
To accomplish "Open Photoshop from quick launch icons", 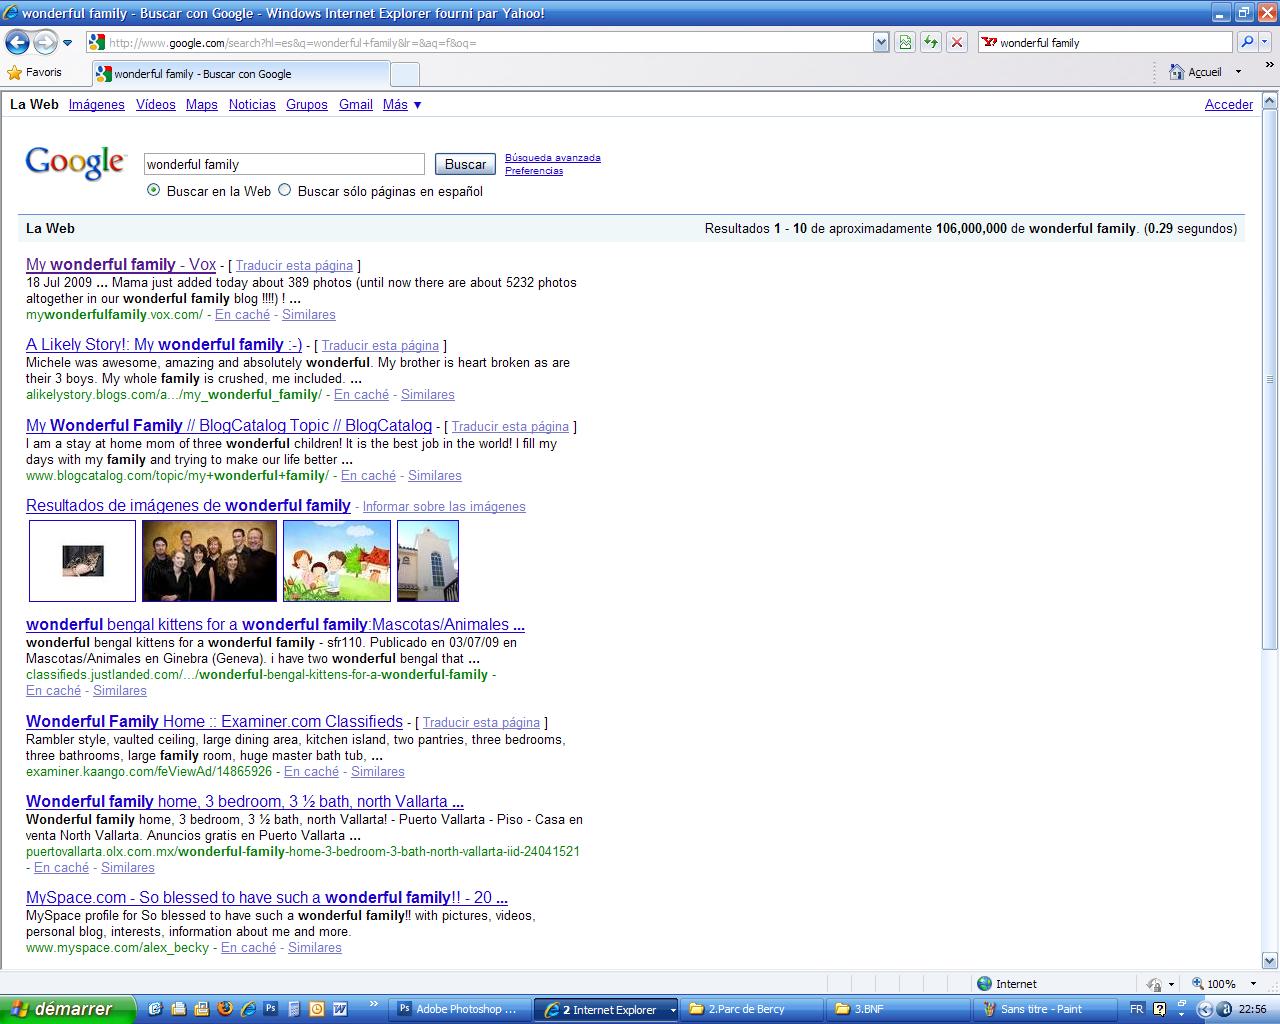I will (270, 1009).
